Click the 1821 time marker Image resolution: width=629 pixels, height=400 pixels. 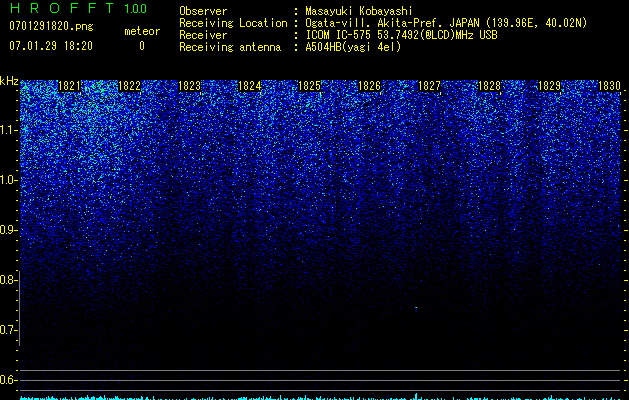coord(69,86)
